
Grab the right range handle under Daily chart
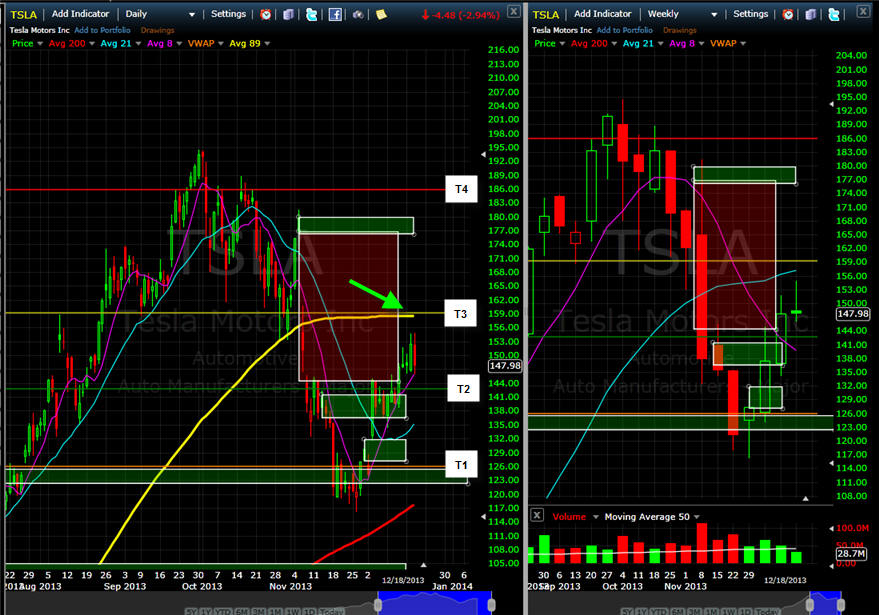click(x=492, y=604)
